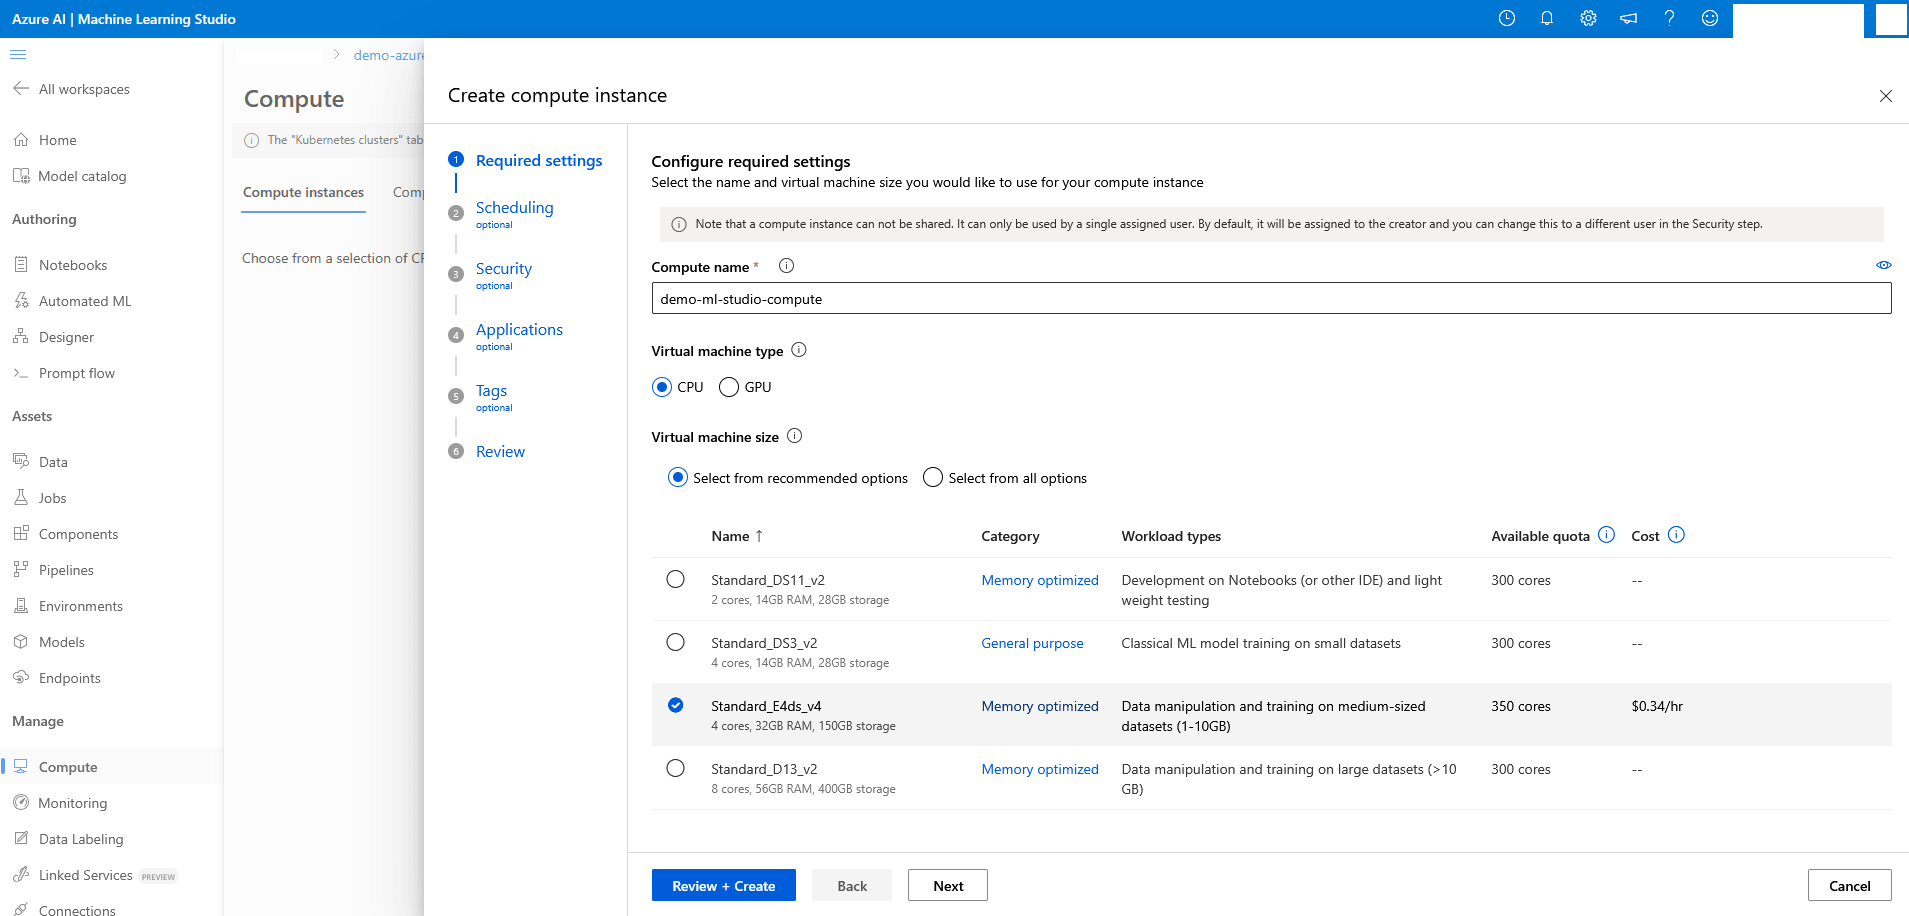
Task: Select Automated ML in the sidebar
Action: [84, 300]
